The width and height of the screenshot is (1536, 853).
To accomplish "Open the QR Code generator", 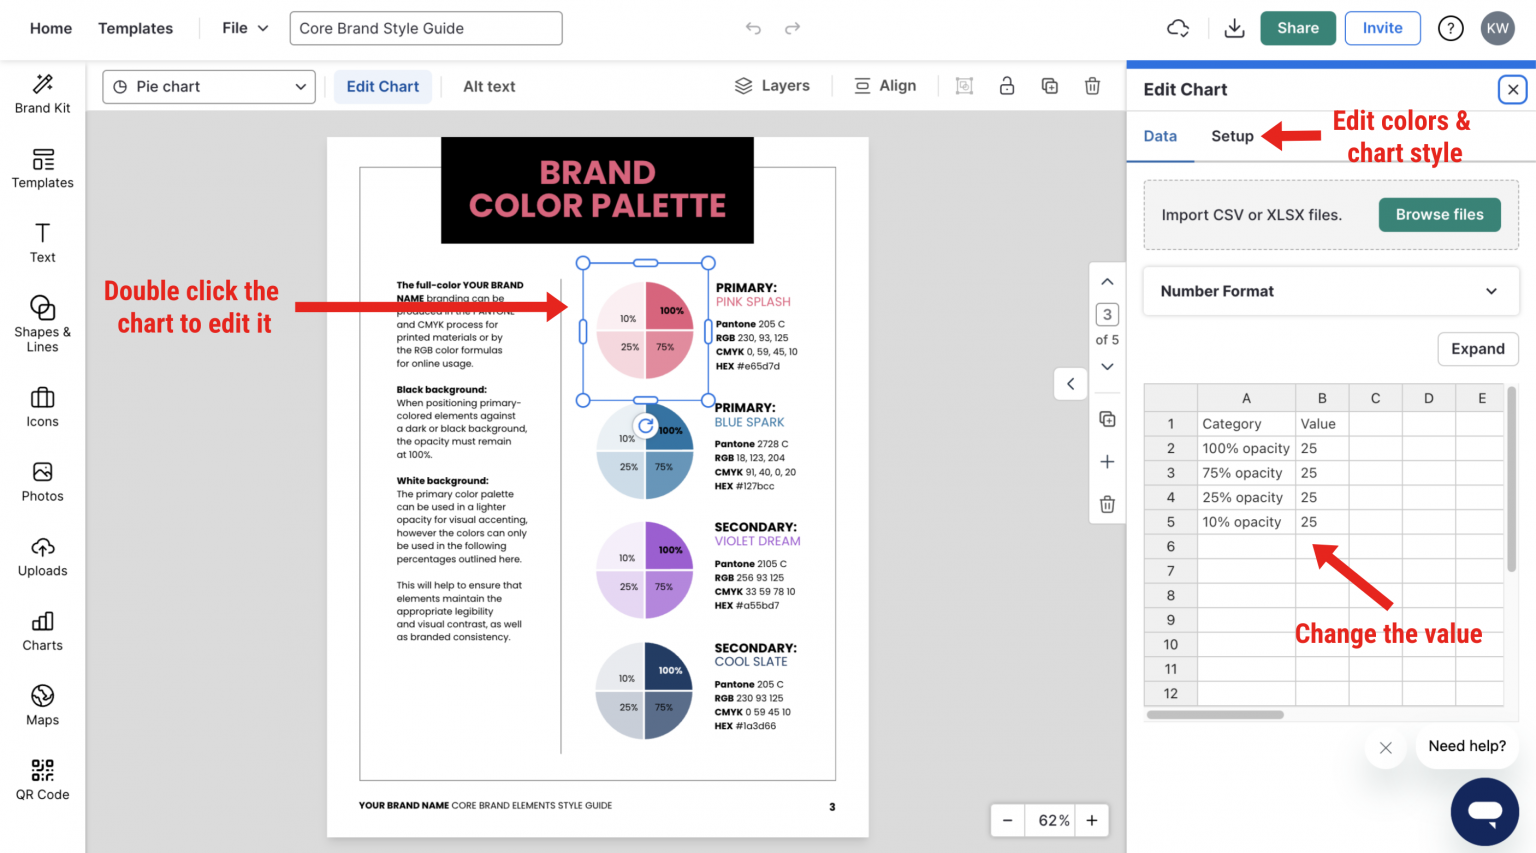I will click(42, 779).
